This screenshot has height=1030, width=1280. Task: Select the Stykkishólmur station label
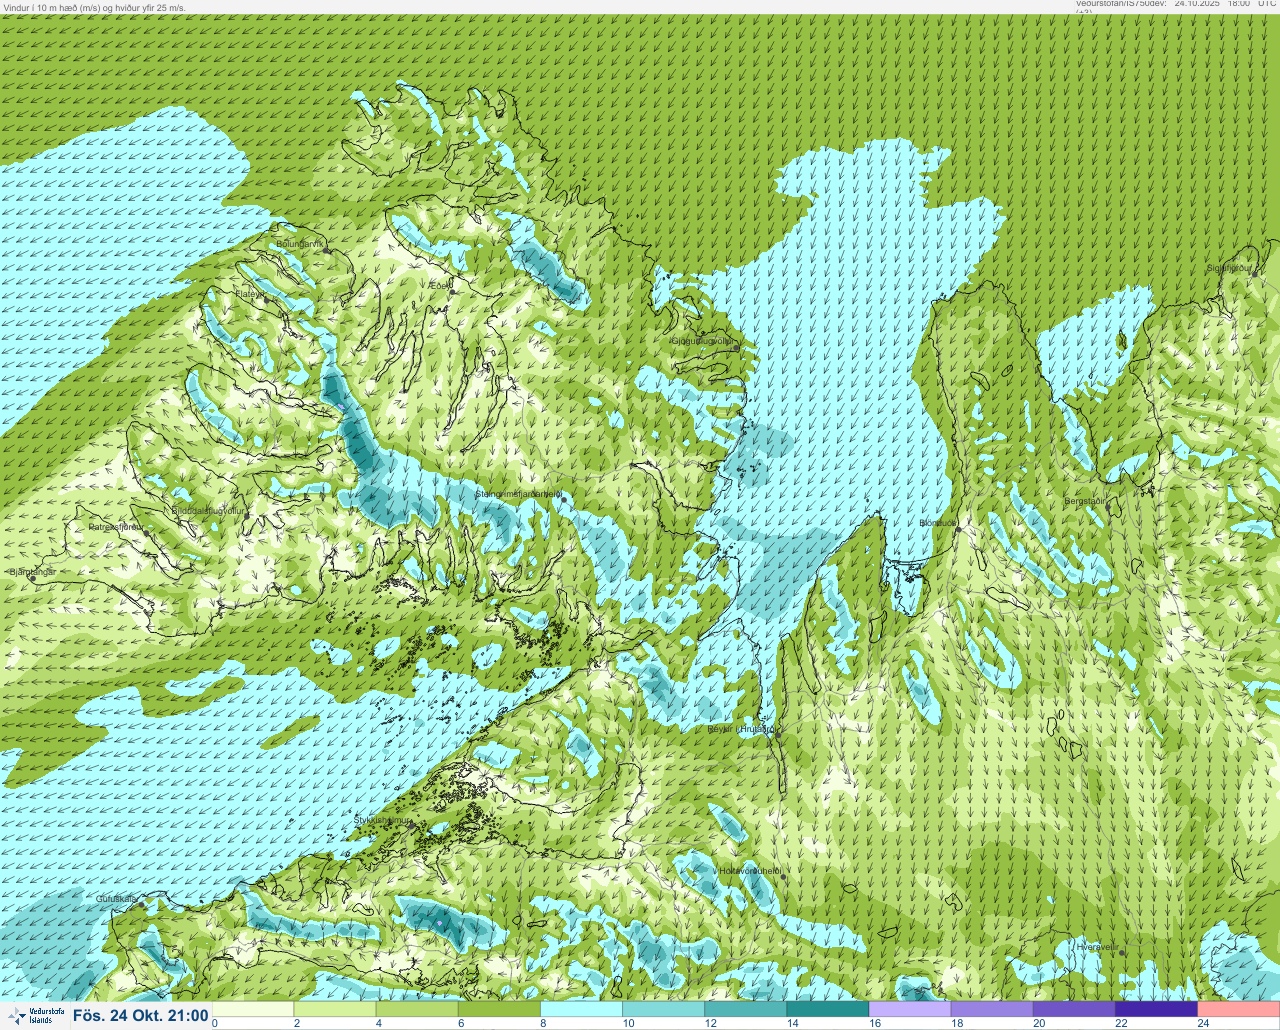(x=383, y=820)
